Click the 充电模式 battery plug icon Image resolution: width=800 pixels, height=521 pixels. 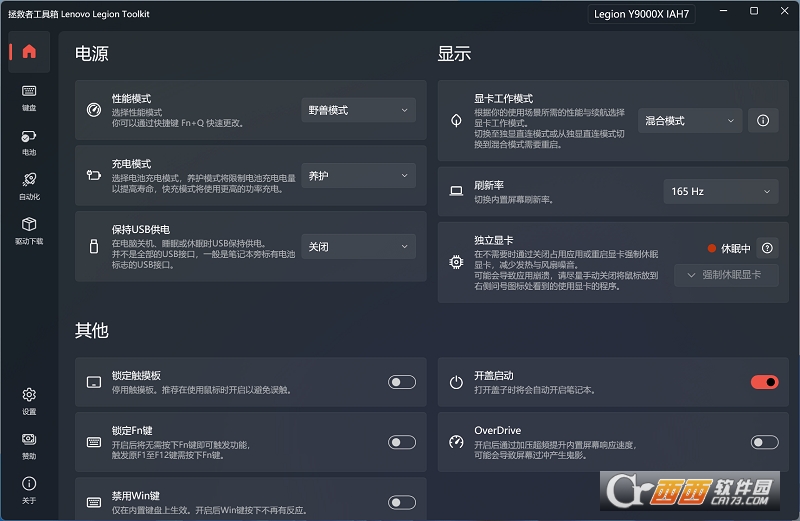pyautogui.click(x=94, y=176)
